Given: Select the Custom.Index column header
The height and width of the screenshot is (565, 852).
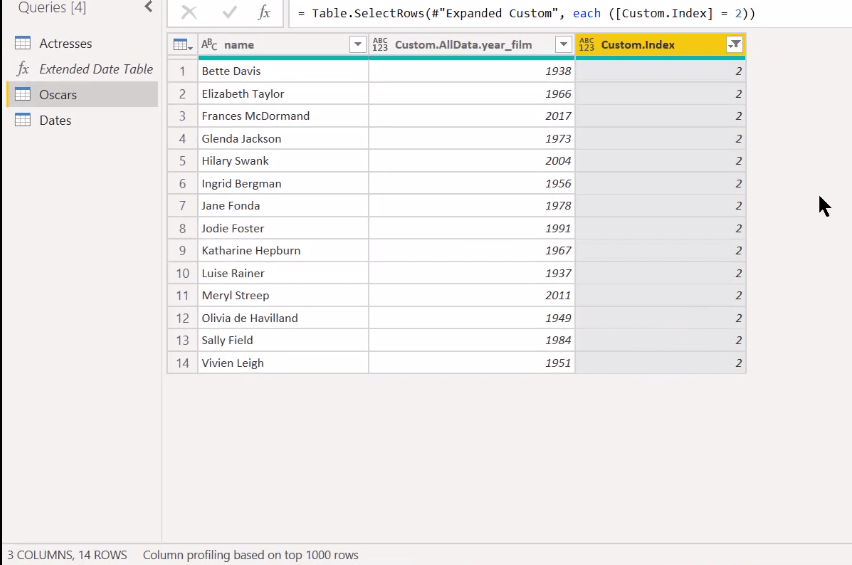Looking at the screenshot, I should click(x=660, y=45).
